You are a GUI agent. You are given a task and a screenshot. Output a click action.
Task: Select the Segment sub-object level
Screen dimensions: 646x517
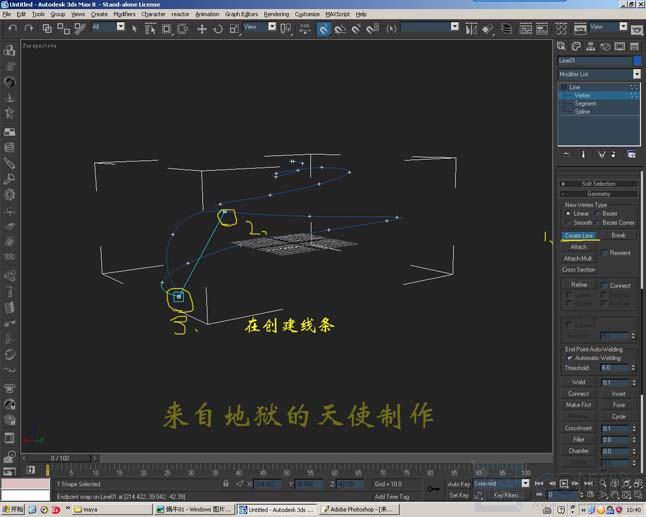[x=585, y=103]
